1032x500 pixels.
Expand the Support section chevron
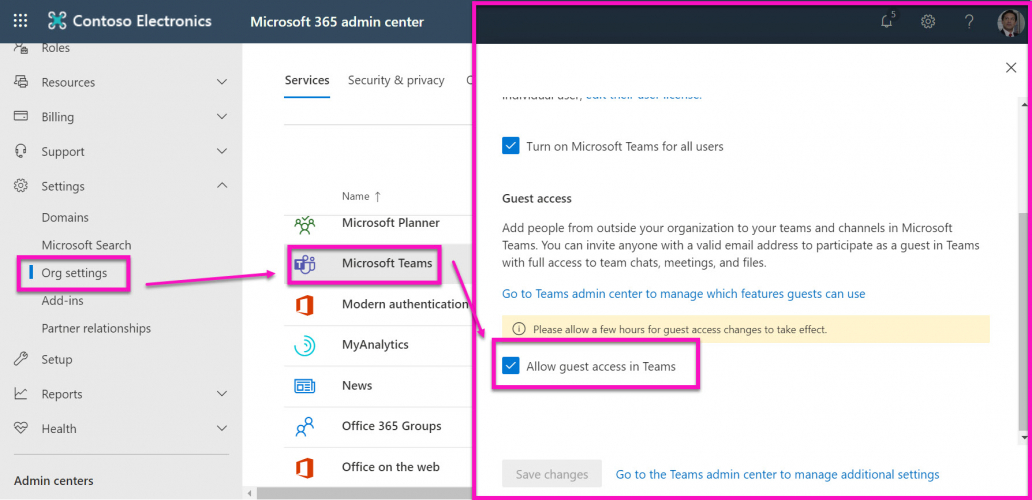click(222, 151)
